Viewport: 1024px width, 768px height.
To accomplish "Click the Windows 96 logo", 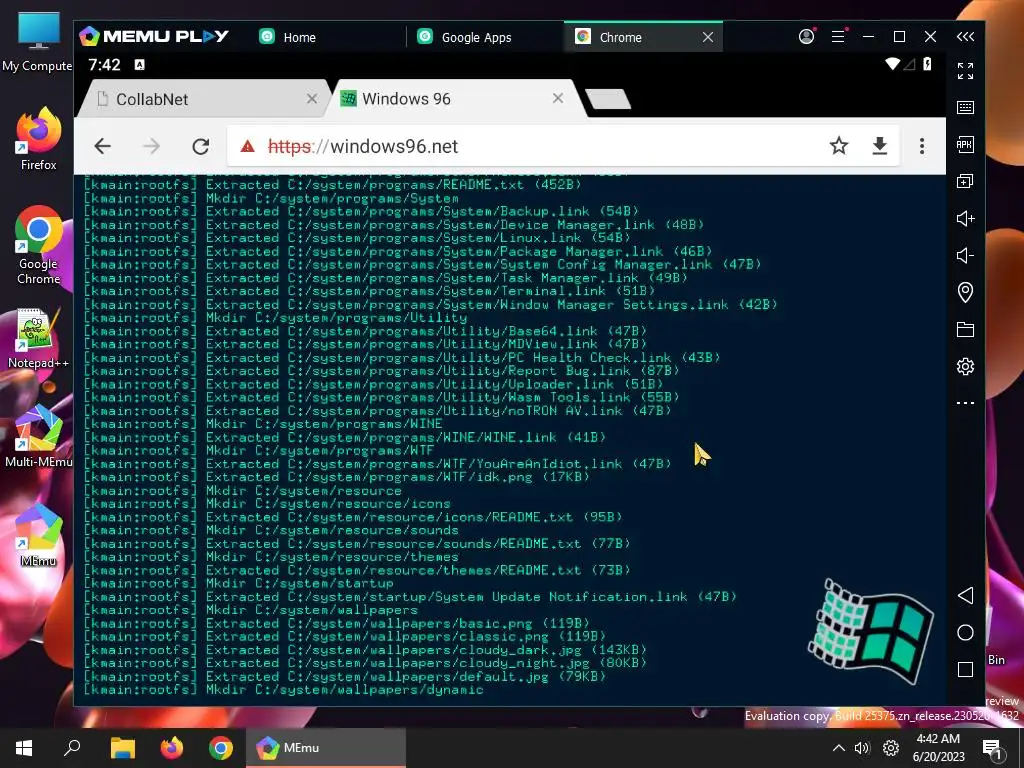I will pyautogui.click(x=871, y=631).
